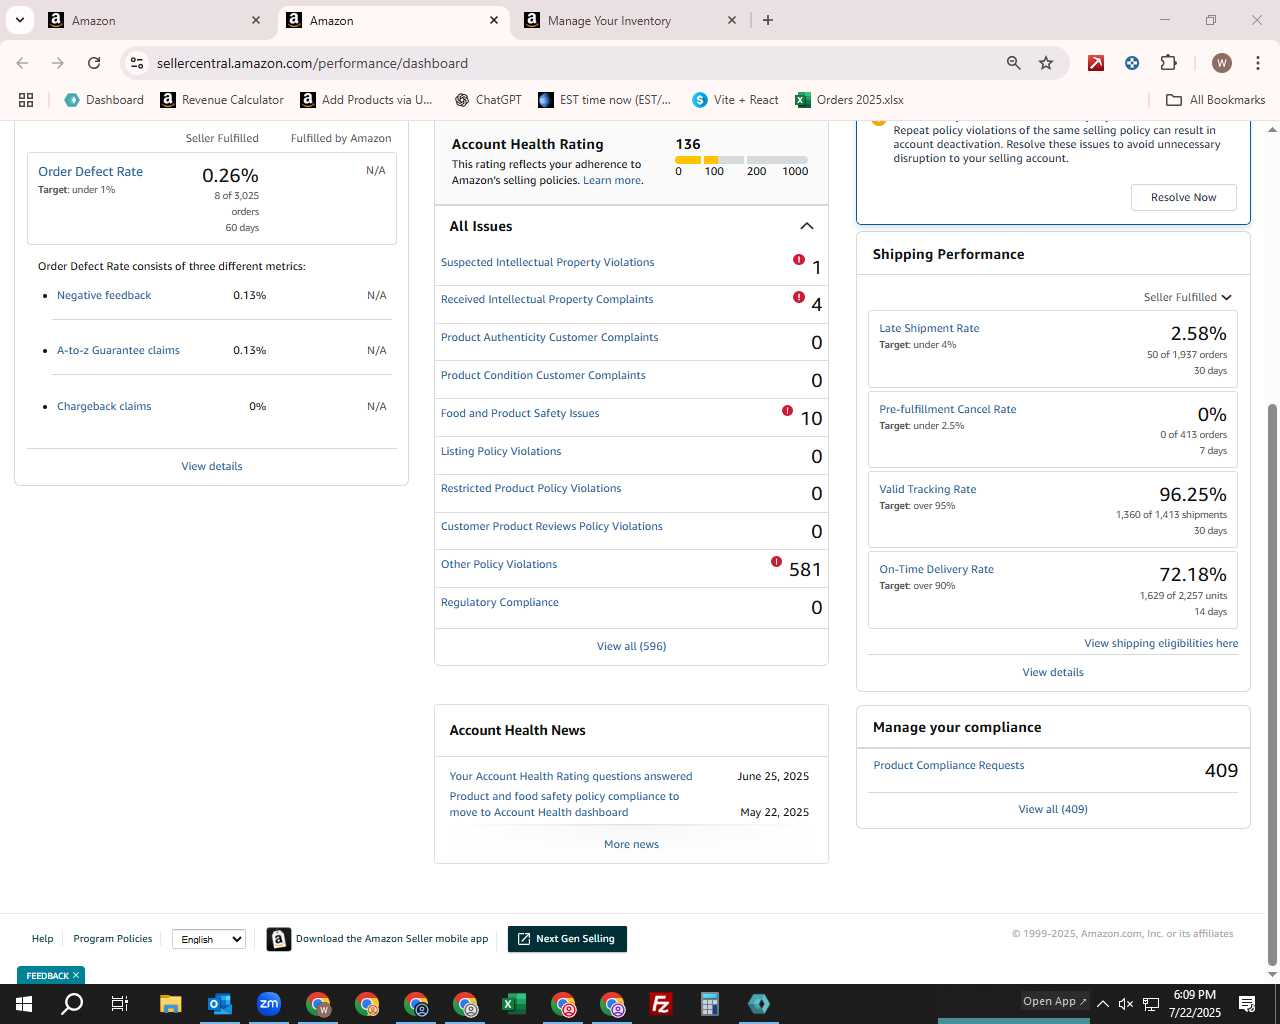This screenshot has width=1280, height=1024.
Task: Open File Explorer from taskbar
Action: 170,1004
